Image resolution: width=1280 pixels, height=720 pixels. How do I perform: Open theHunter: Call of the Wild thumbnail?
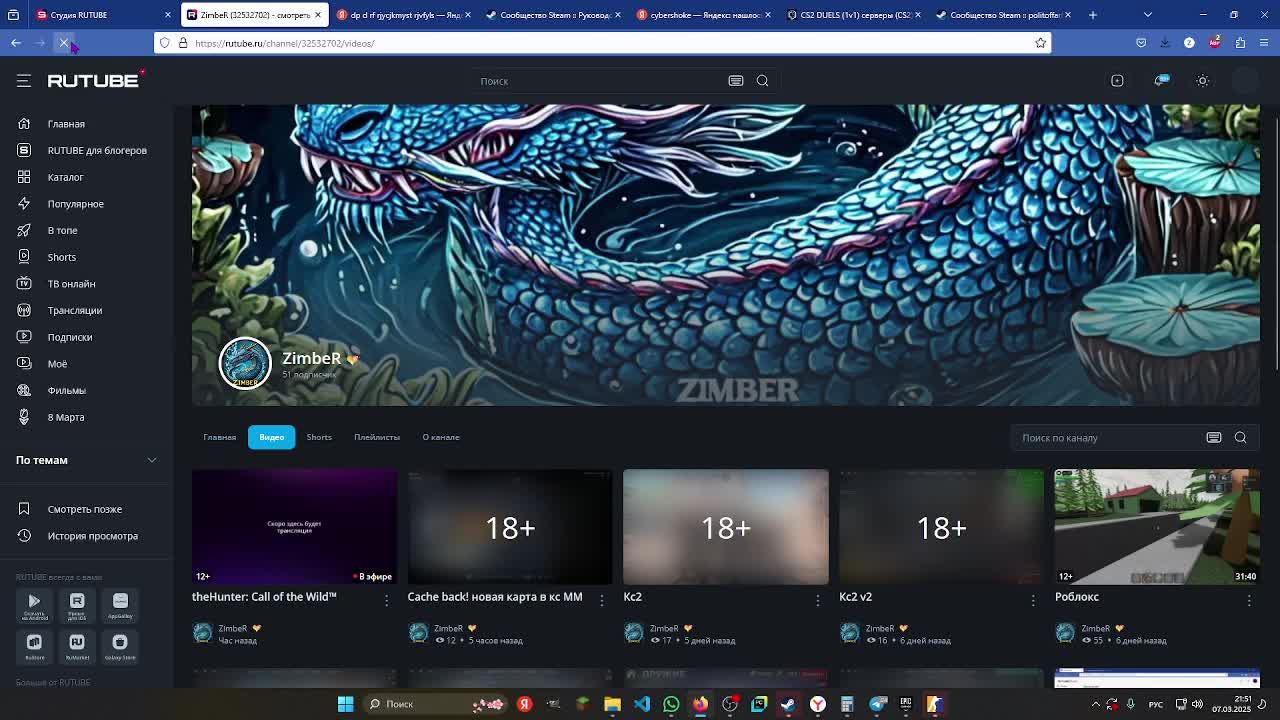tap(294, 527)
